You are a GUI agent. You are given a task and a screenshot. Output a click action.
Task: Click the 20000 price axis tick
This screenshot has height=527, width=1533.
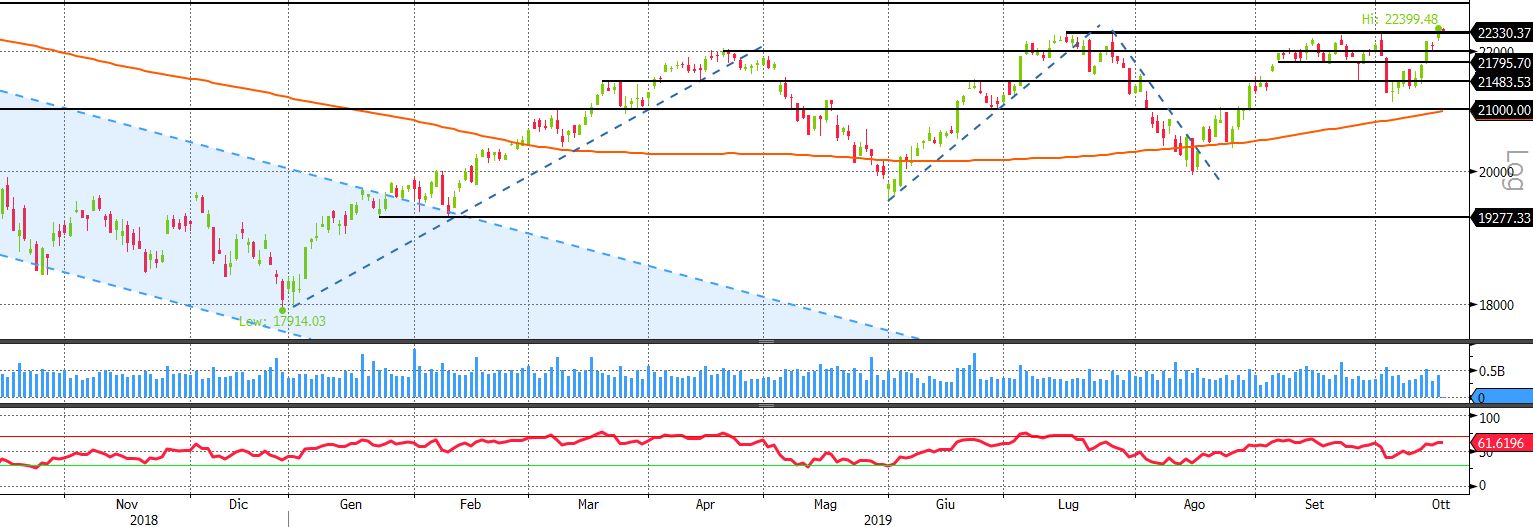click(x=1496, y=172)
